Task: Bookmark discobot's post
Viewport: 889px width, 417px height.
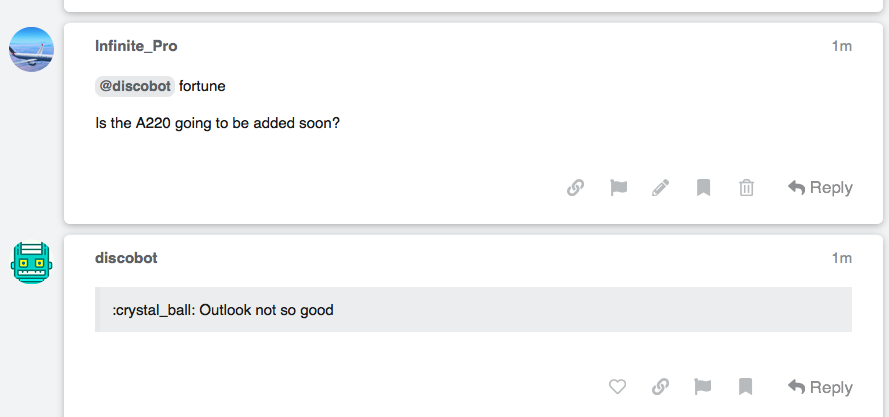Action: pos(745,387)
